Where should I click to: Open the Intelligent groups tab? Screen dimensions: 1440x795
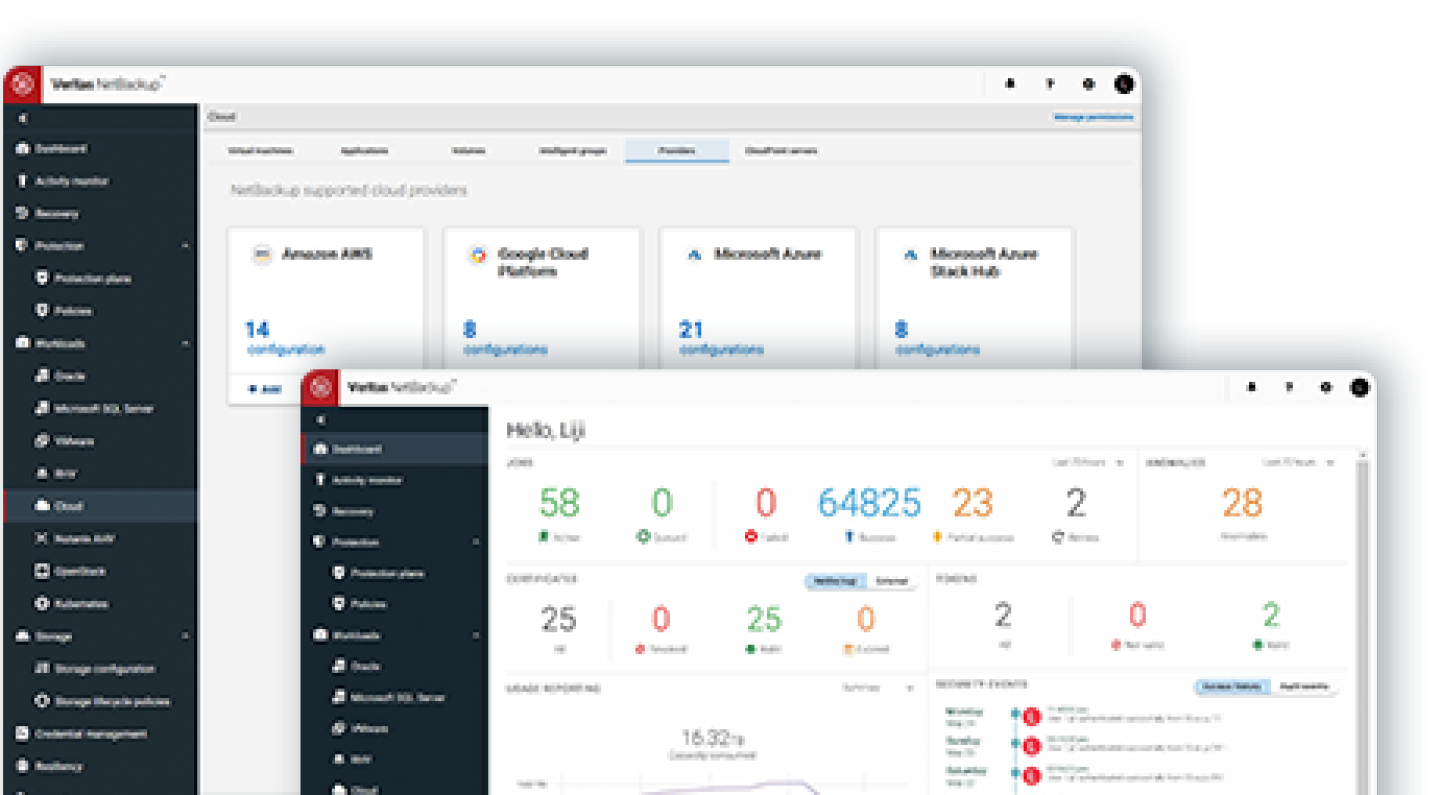(573, 151)
